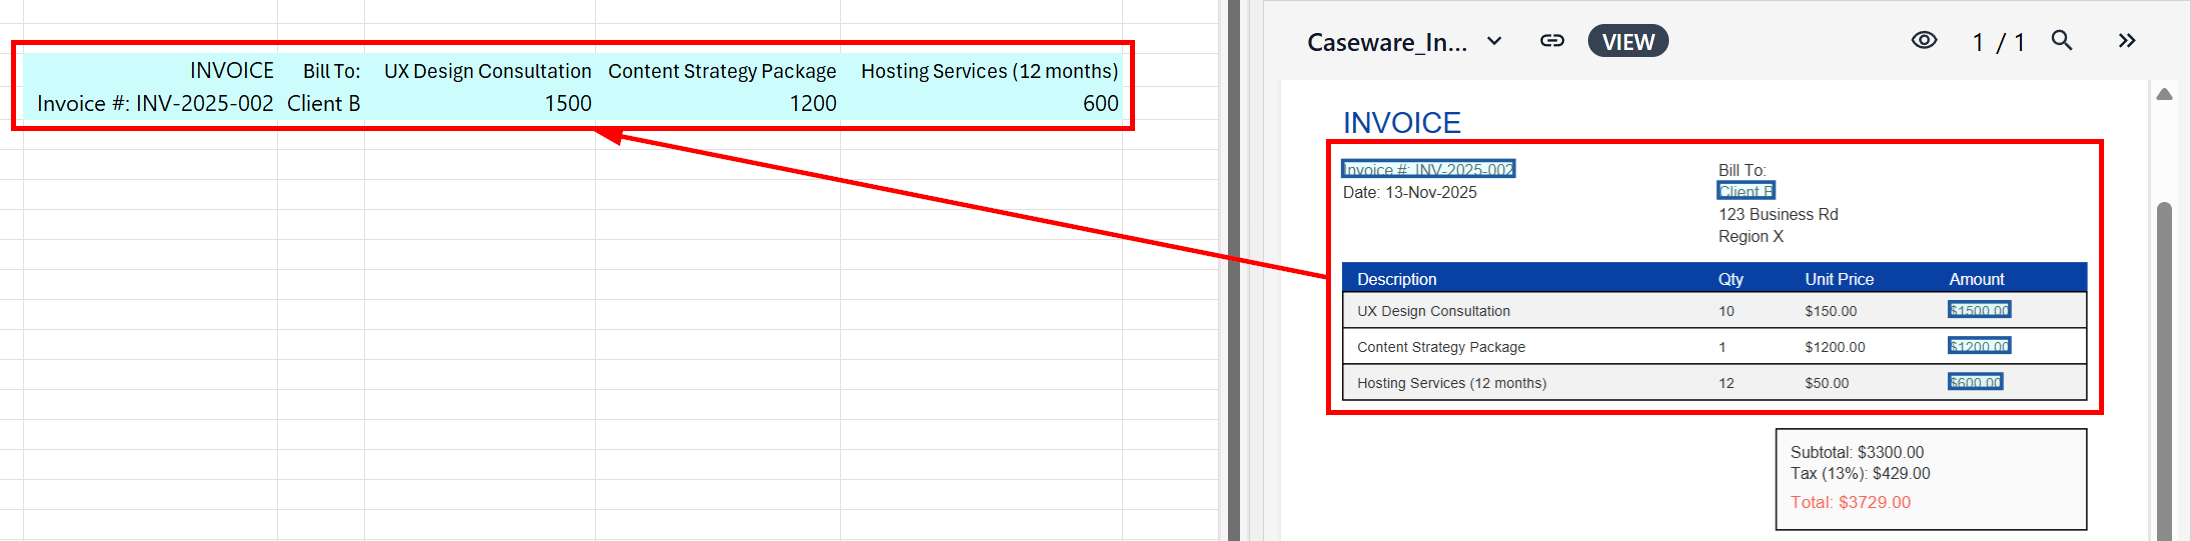Viewport: 2191px width, 541px height.
Task: Click the highlighted $1200.00 amount in invoice
Action: pos(1979,346)
